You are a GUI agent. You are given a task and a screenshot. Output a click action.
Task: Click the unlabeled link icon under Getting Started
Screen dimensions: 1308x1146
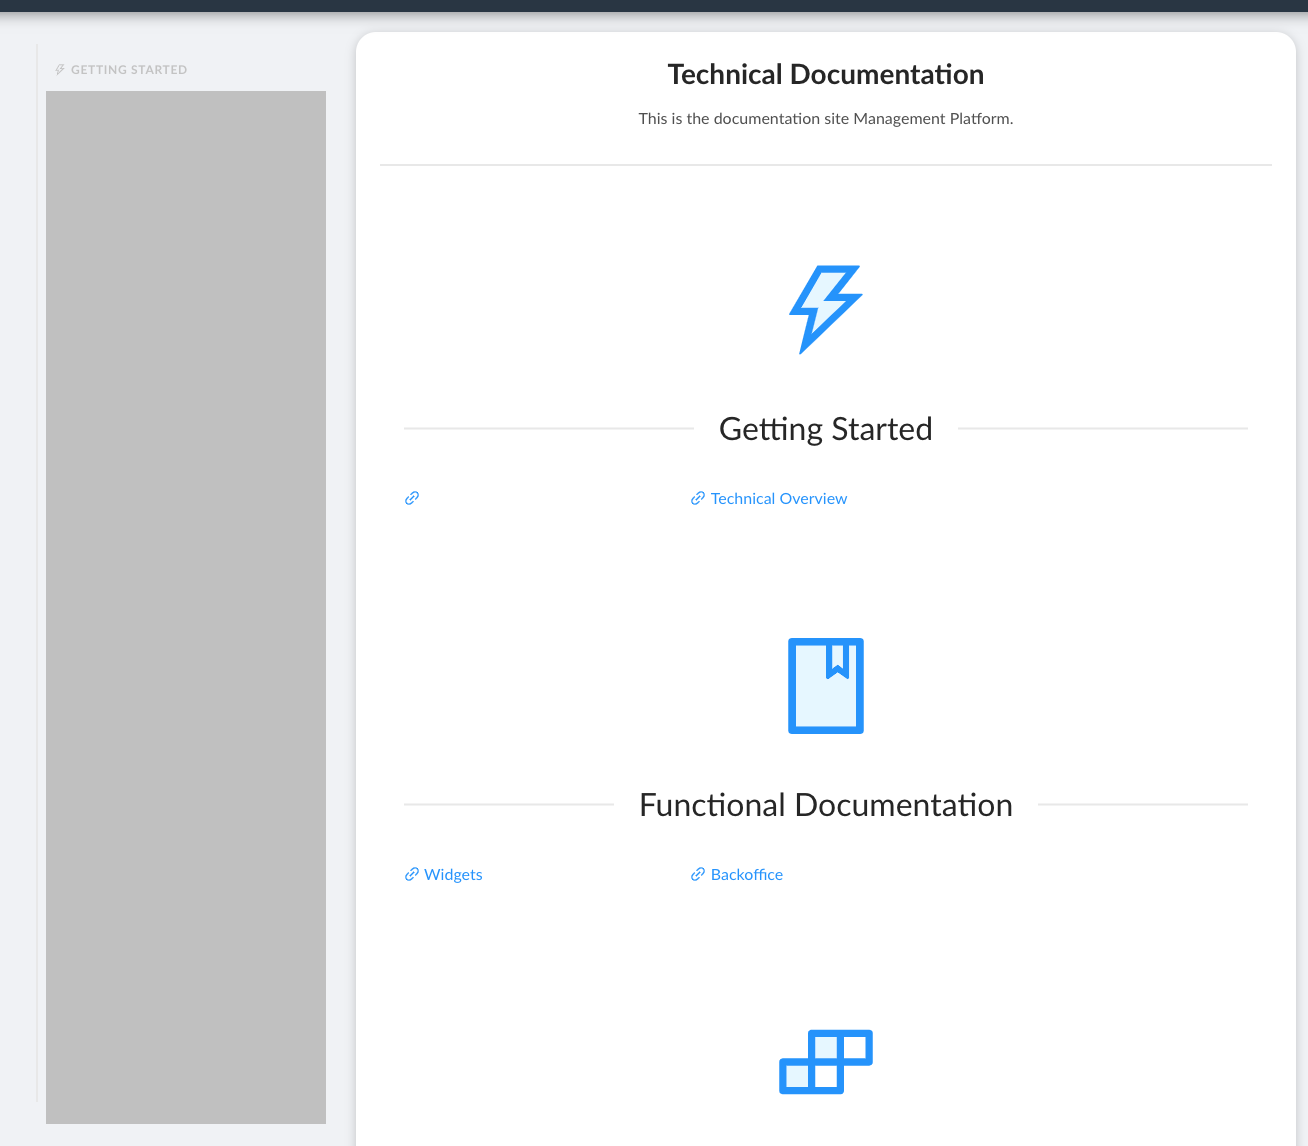point(412,498)
